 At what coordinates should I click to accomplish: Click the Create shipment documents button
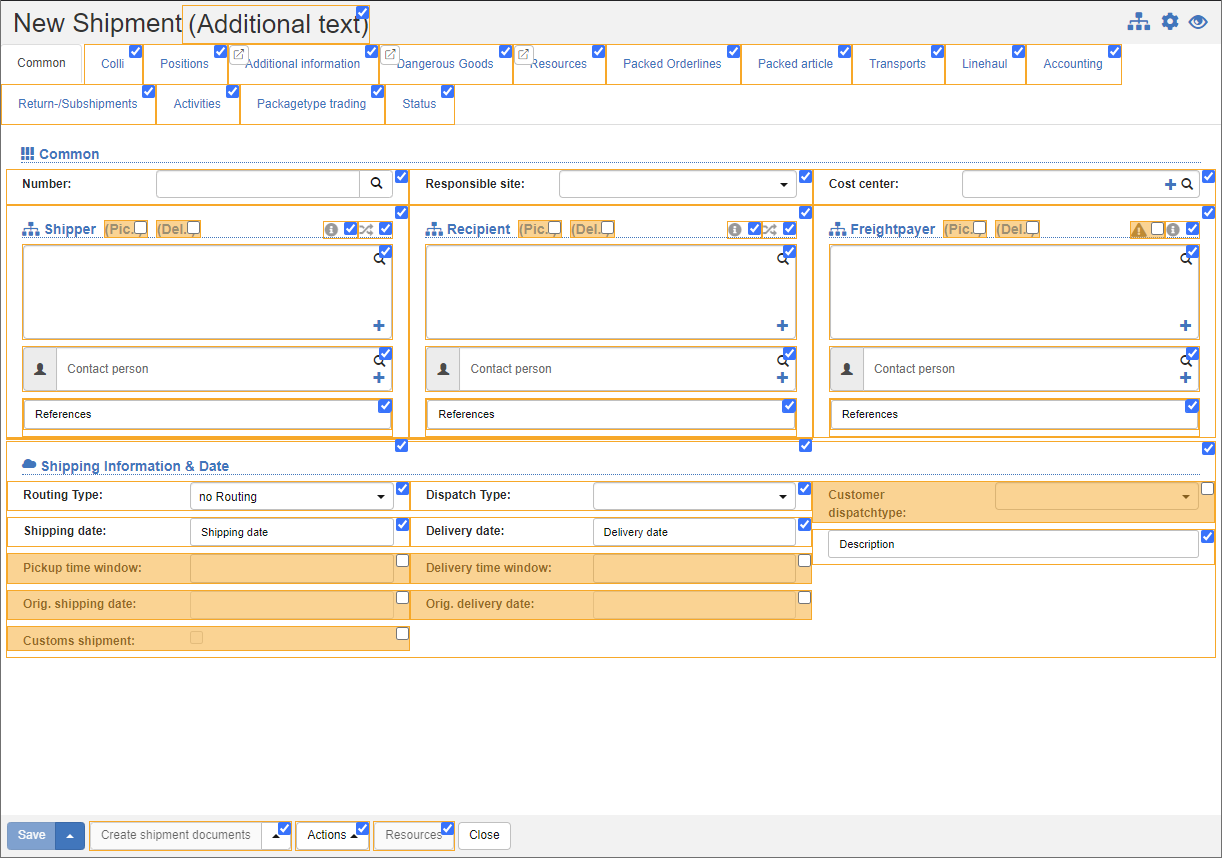pos(175,835)
